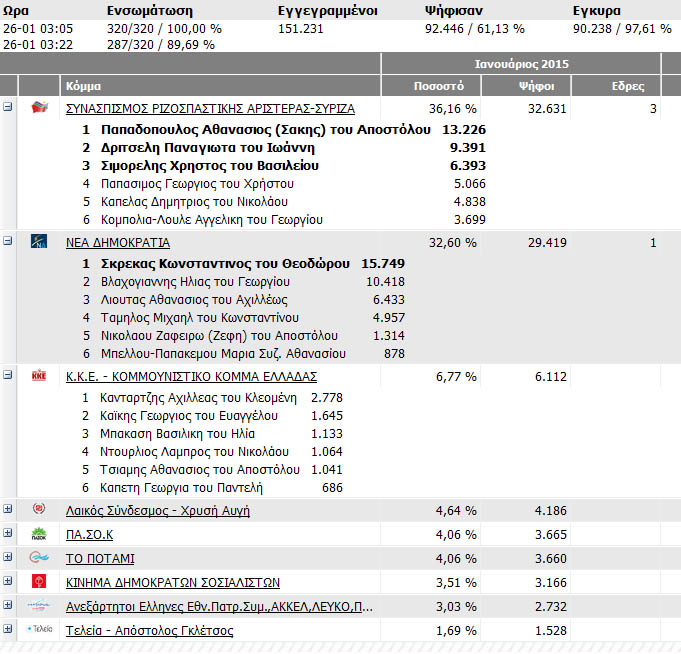Open the ΝΕΑ ΔΗΜΟΚΡΑΤΙΑ party link
Viewport: 681px width, 654px height.
coord(117,243)
